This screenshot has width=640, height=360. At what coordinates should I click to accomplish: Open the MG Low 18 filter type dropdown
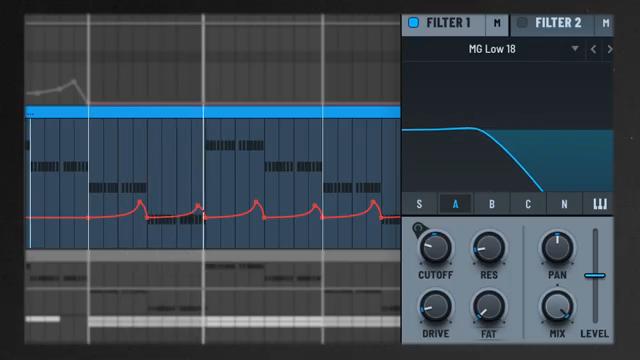492,49
